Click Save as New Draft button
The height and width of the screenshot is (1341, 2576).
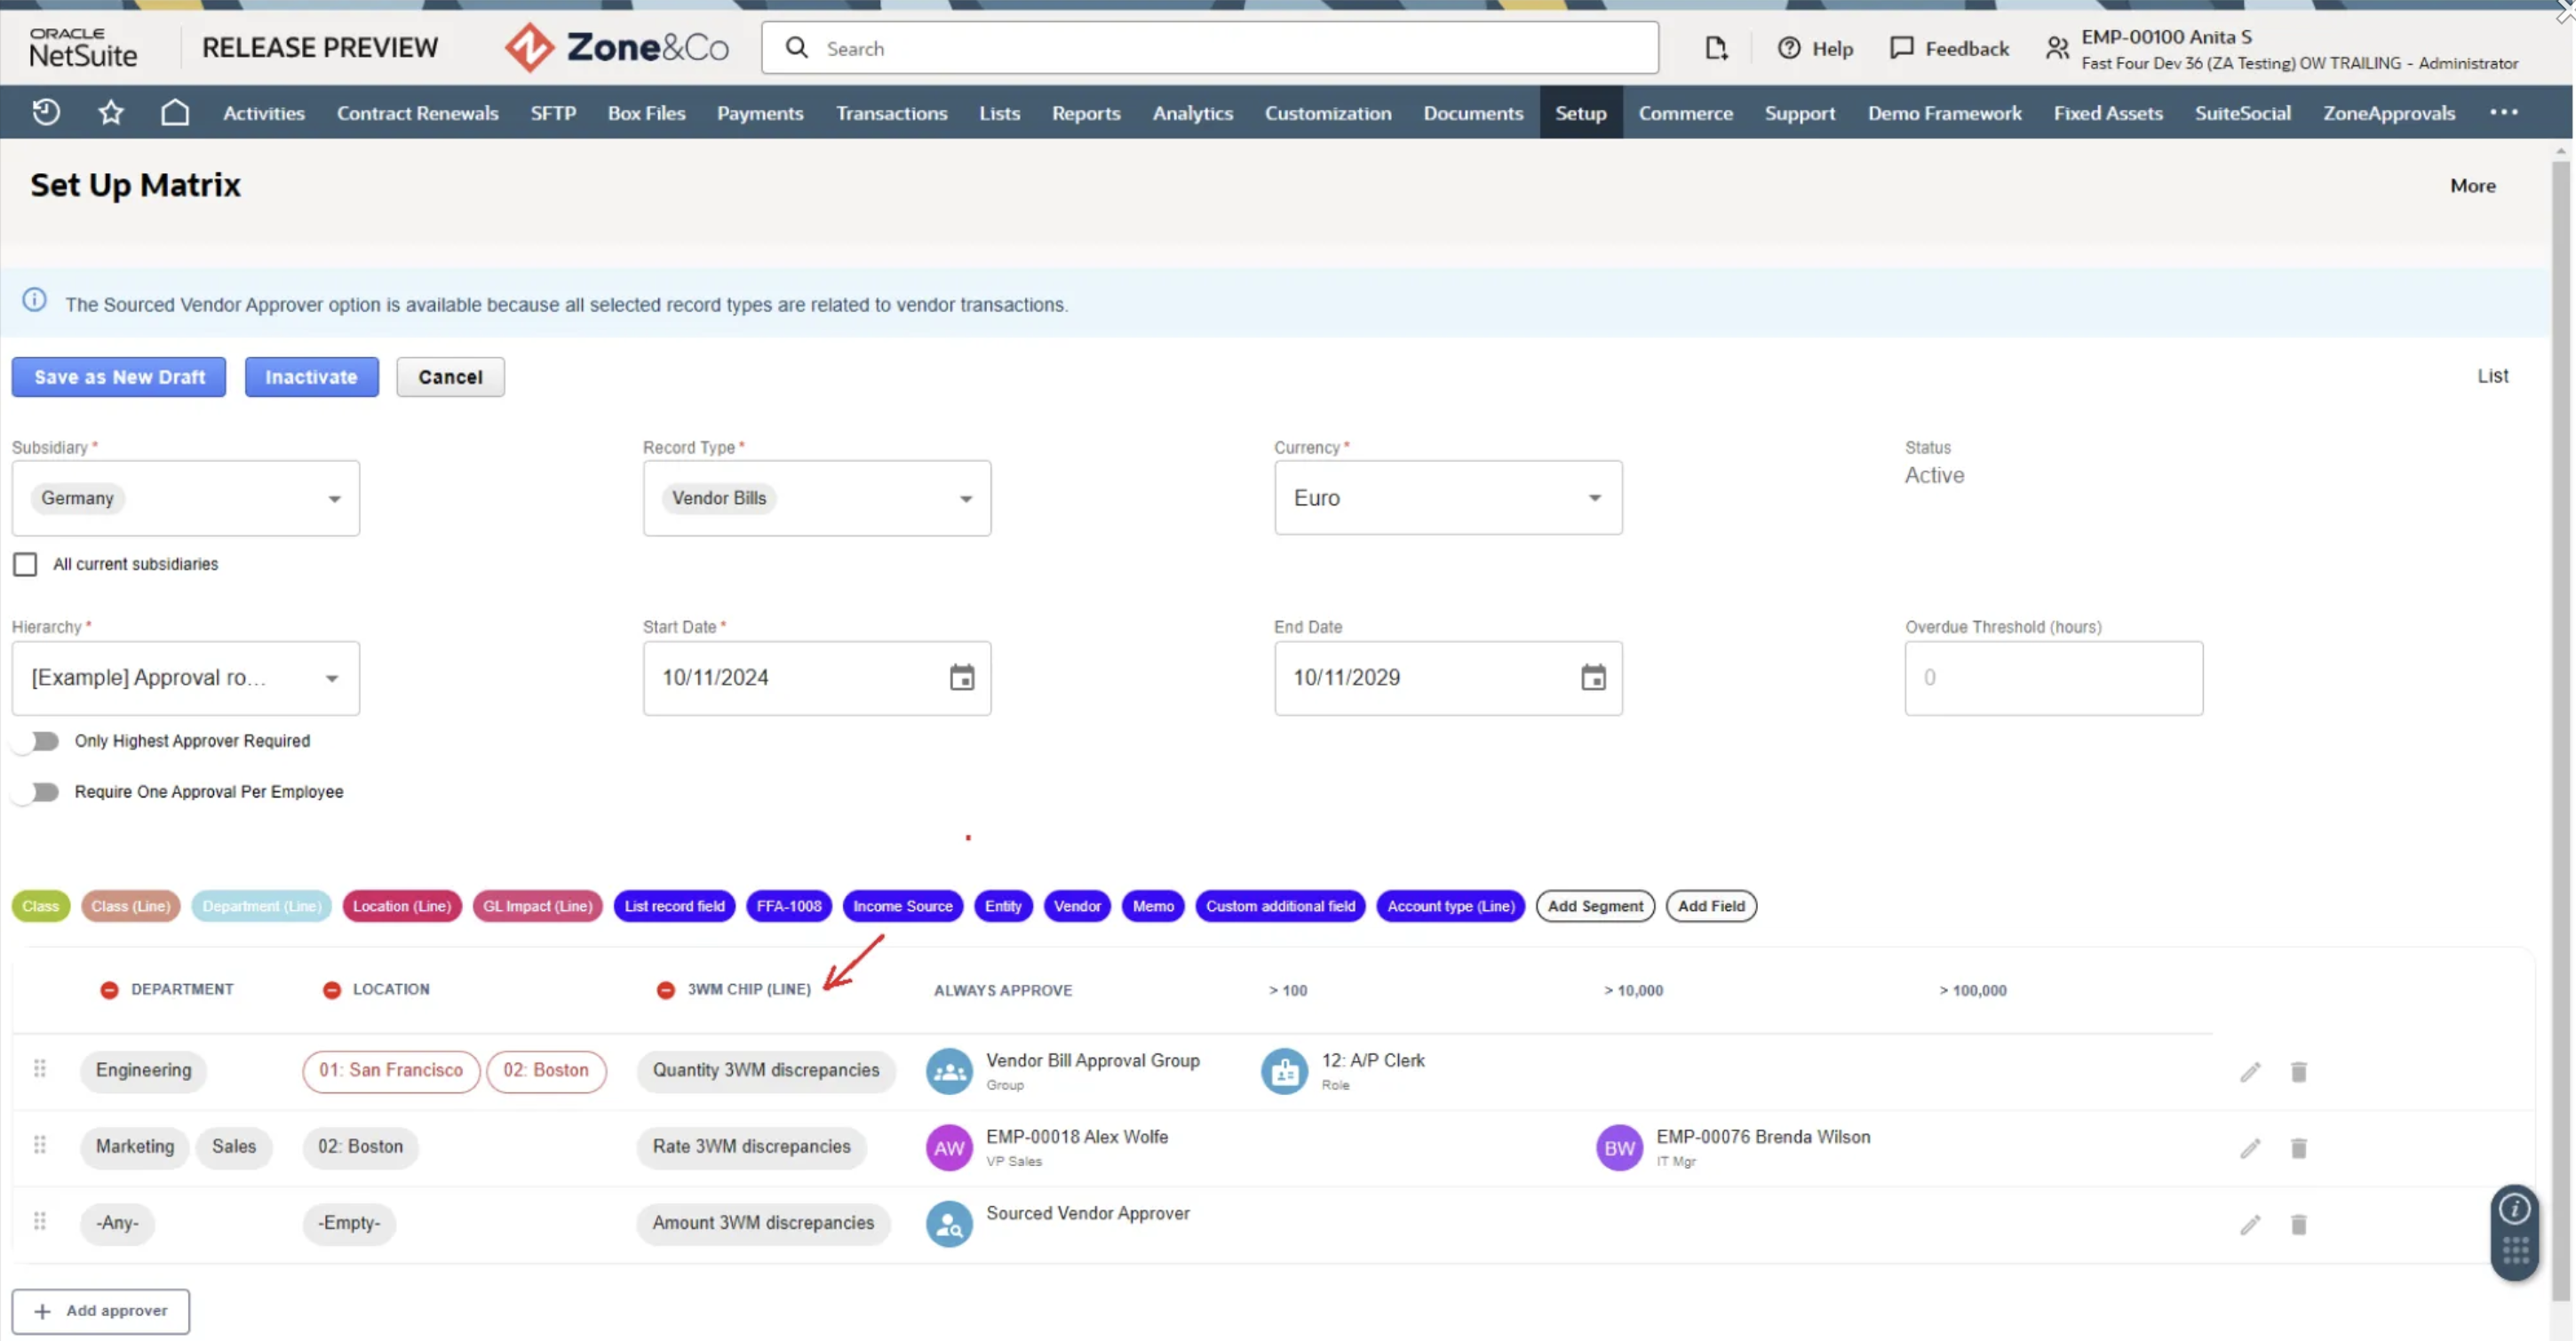point(119,377)
